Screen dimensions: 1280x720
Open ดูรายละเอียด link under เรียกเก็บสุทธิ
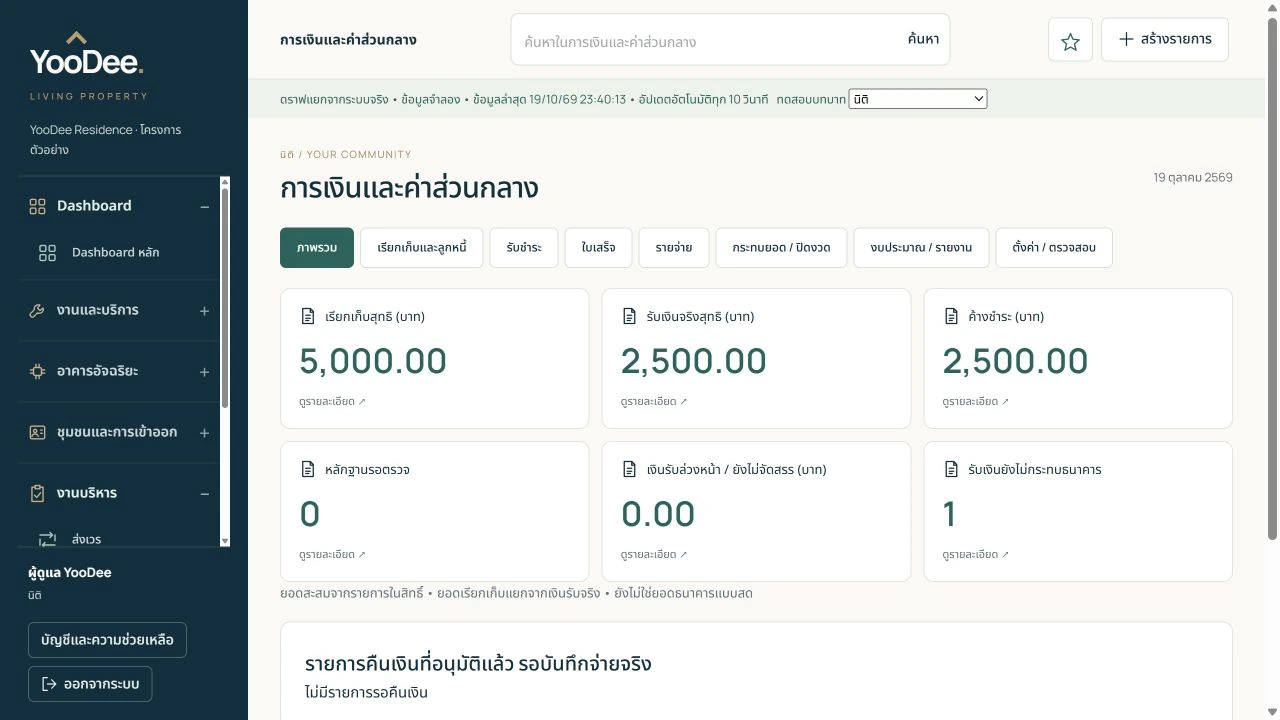332,402
